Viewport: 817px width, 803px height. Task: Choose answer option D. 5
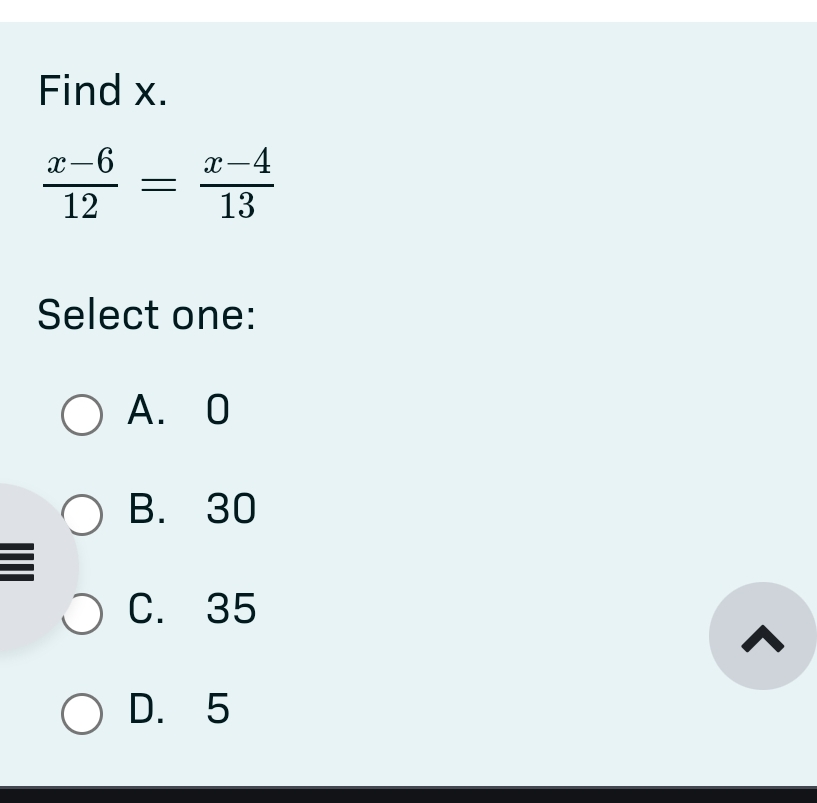coord(180,710)
